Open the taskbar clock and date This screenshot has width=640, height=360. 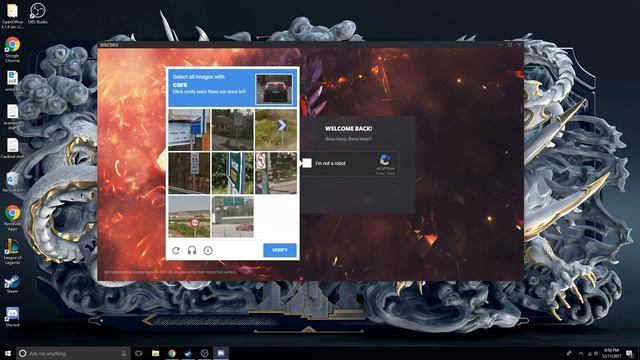coord(611,353)
